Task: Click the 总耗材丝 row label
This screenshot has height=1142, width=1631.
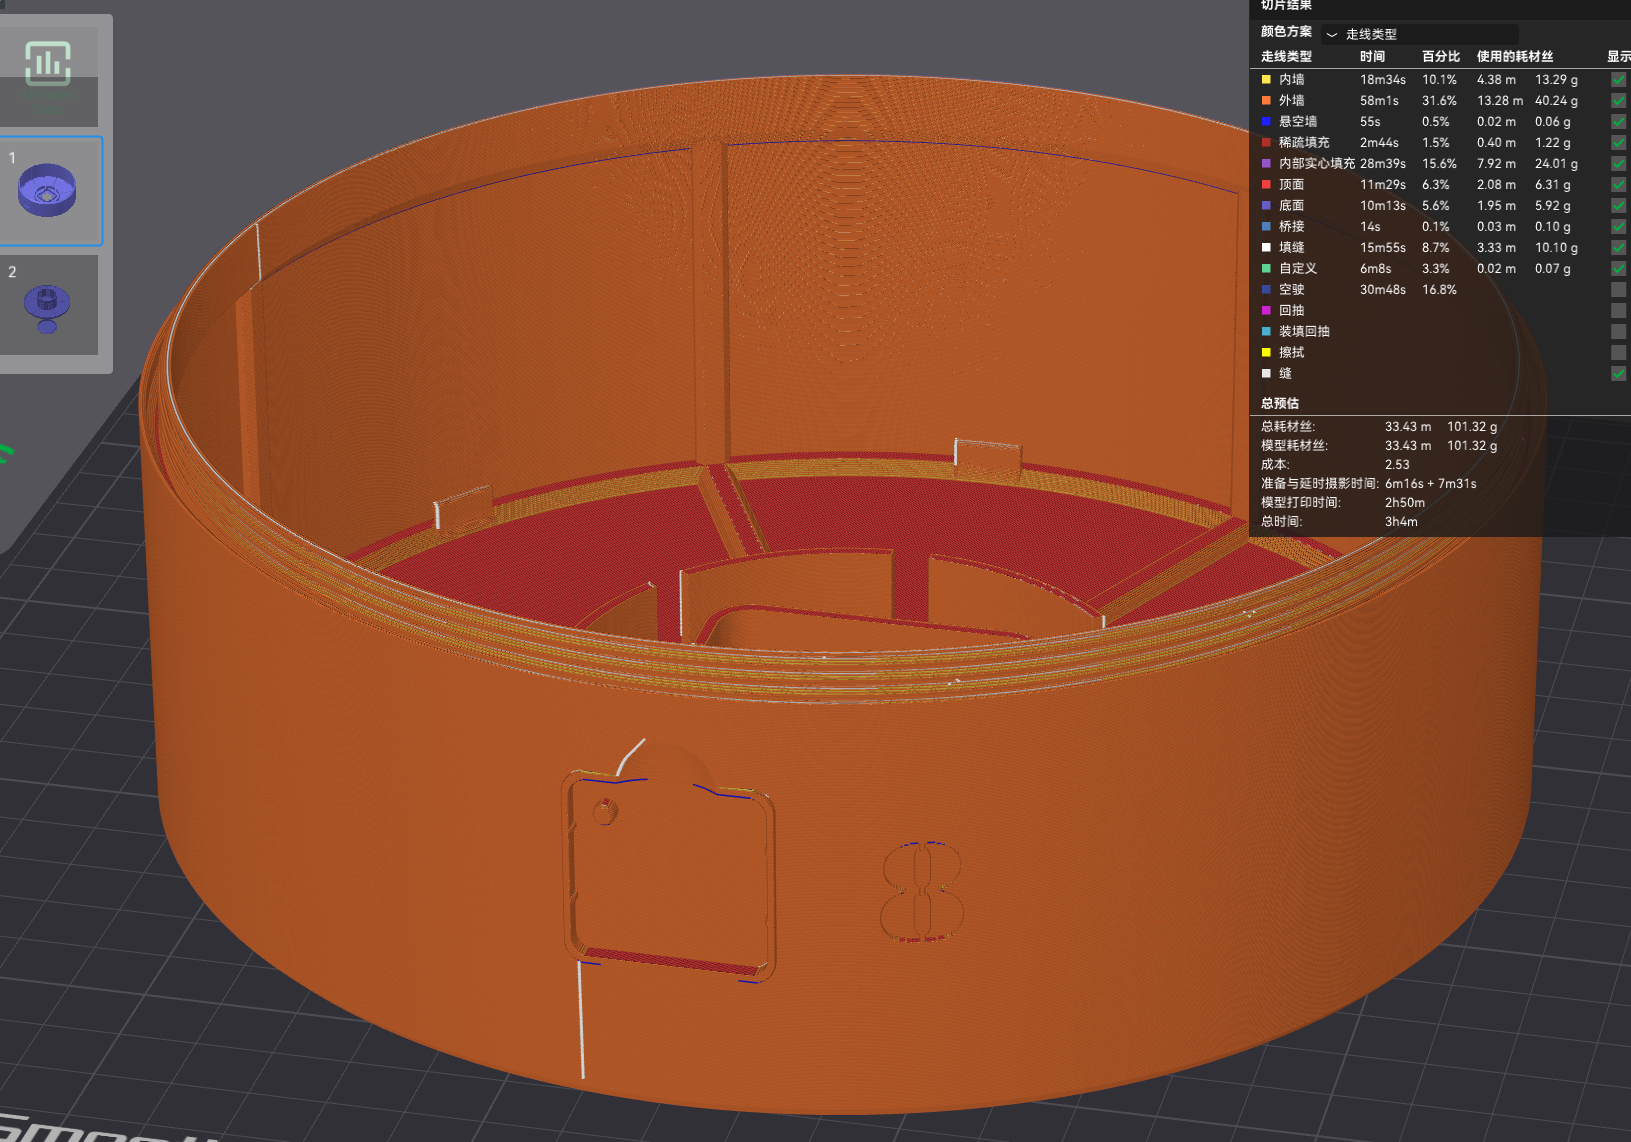Action: 1288,426
